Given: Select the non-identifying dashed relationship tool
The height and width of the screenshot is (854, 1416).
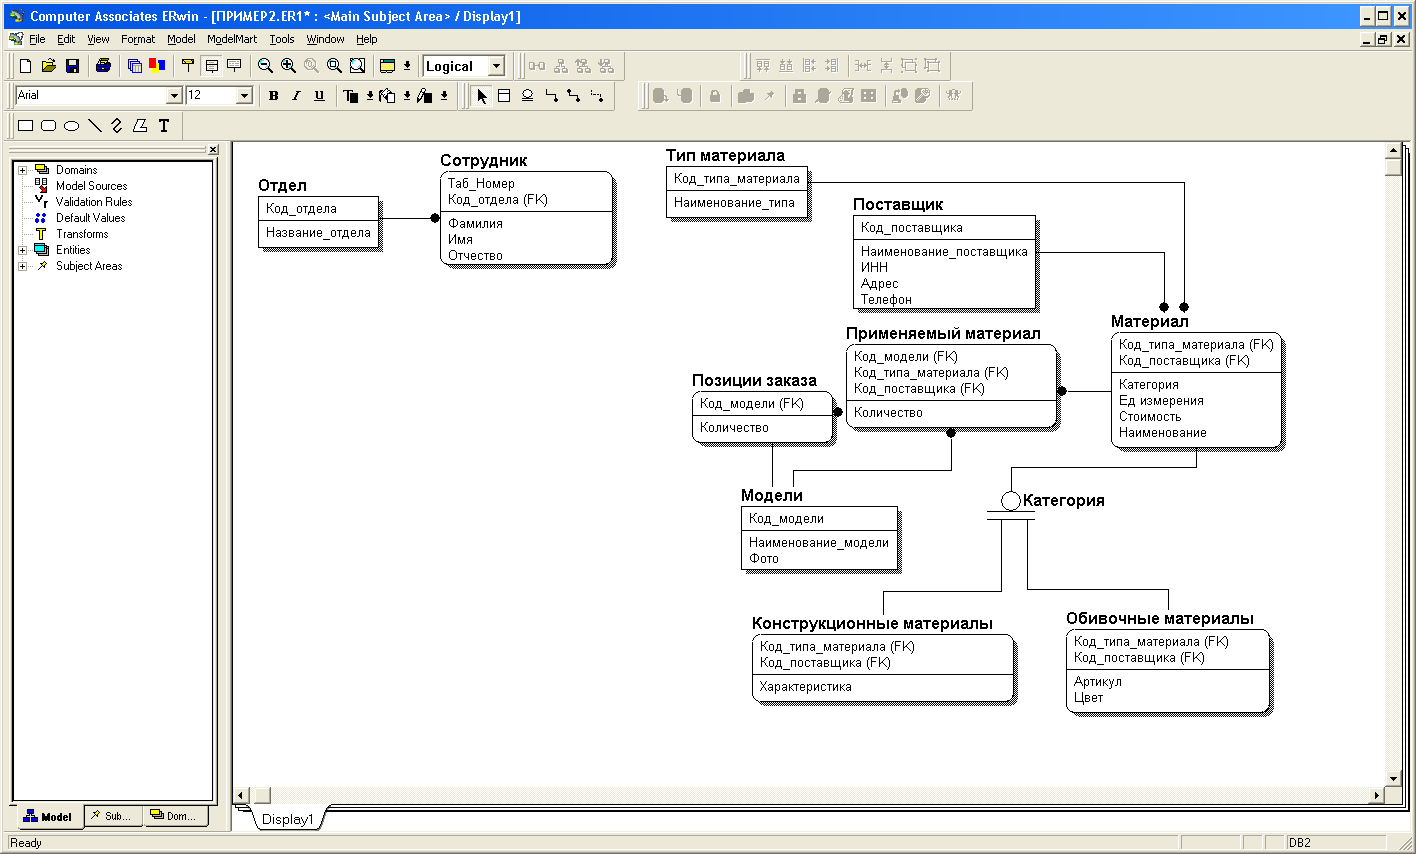Looking at the screenshot, I should click(597, 96).
